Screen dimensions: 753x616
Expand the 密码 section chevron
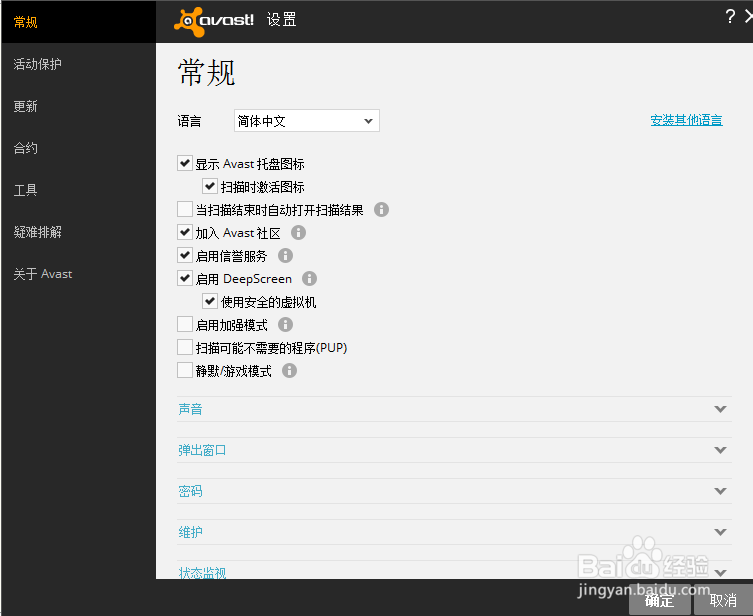coord(720,491)
